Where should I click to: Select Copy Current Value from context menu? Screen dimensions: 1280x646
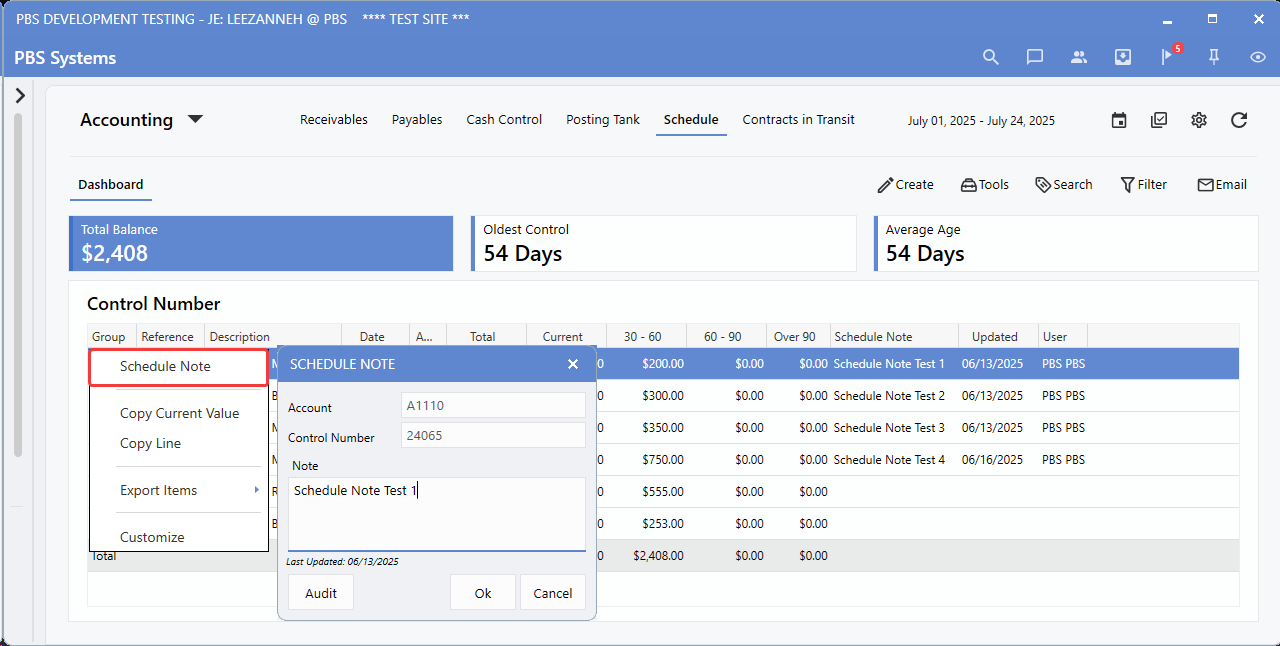[179, 413]
